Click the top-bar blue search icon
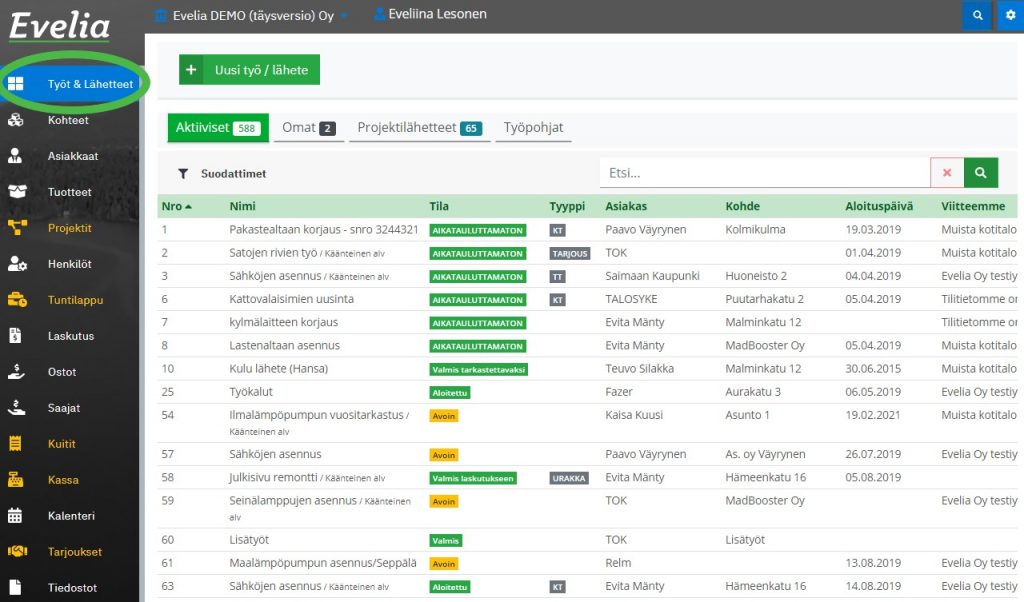Screen dimensions: 1024x602 (977, 15)
